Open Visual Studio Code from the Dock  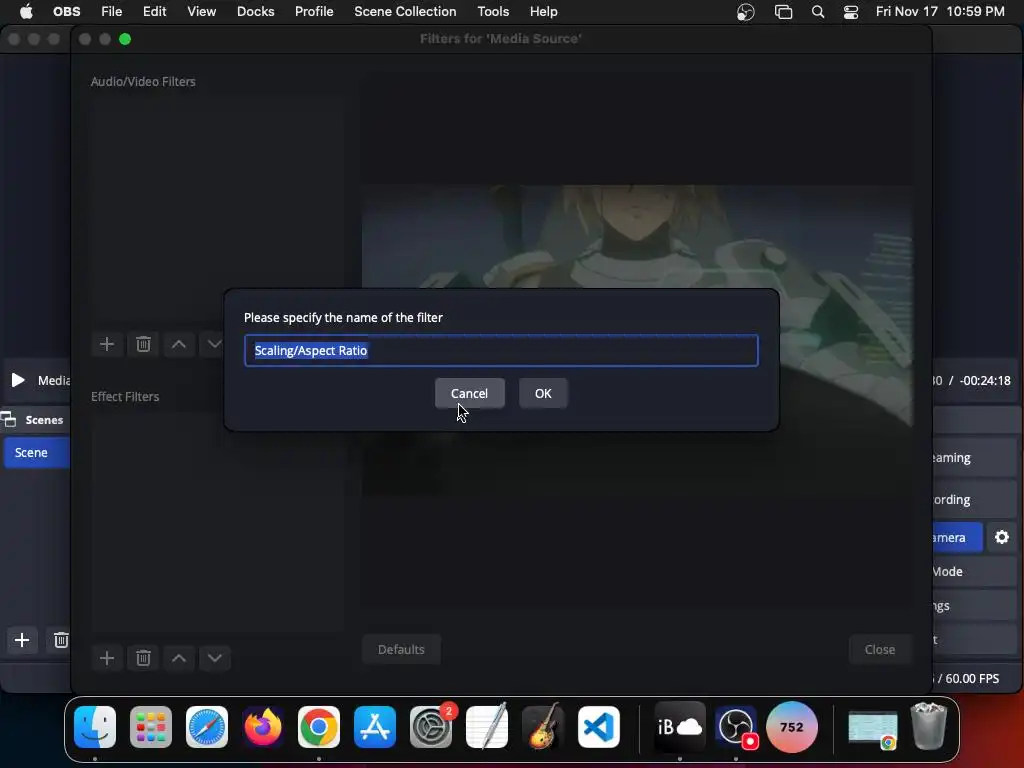(599, 727)
